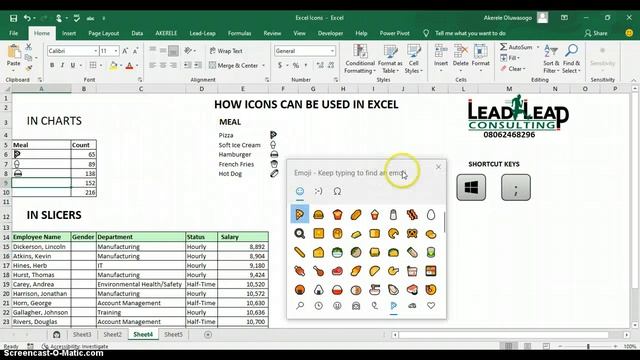The width and height of the screenshot is (640, 360).
Task: Choose the hamburger emoji in picker
Action: click(x=318, y=214)
